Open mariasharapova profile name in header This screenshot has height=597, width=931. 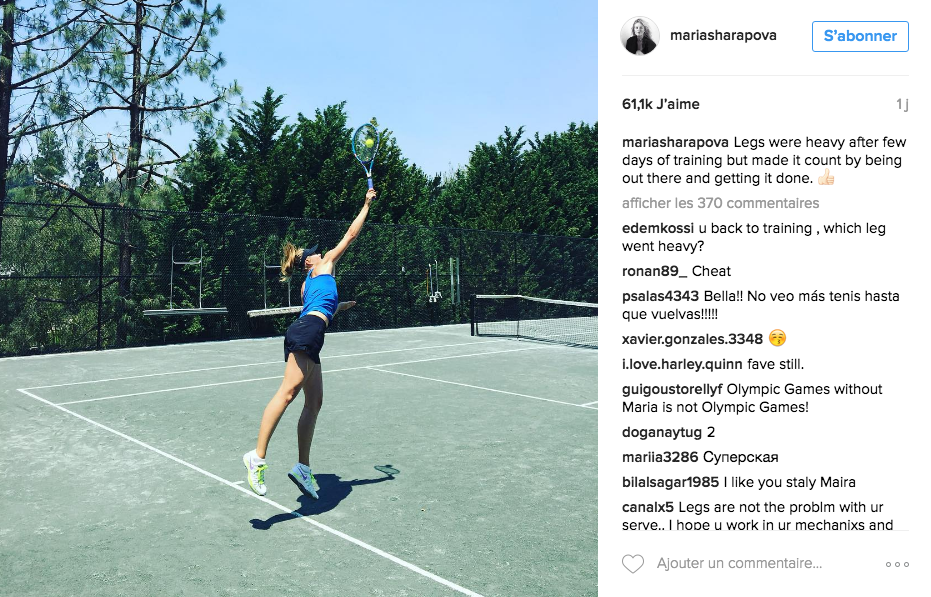723,36
